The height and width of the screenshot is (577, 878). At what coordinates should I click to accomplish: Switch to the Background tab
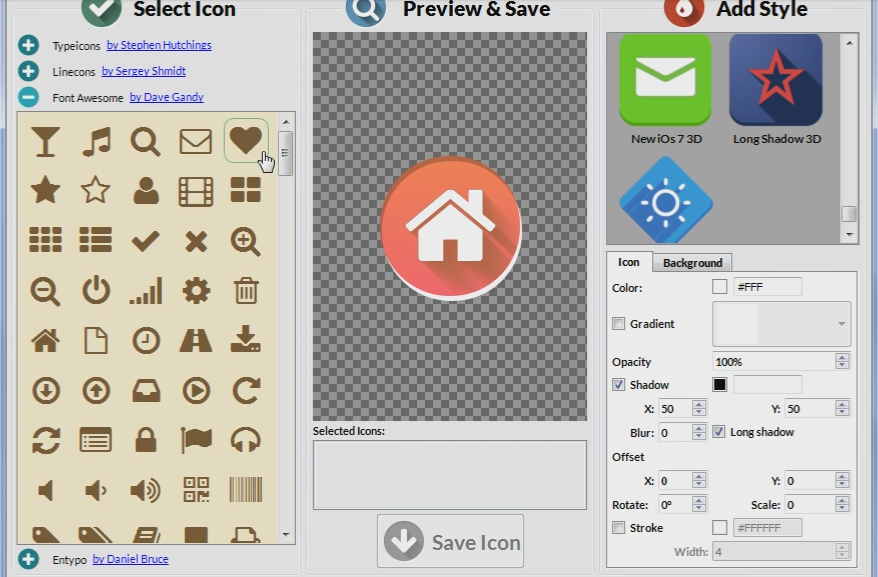693,263
